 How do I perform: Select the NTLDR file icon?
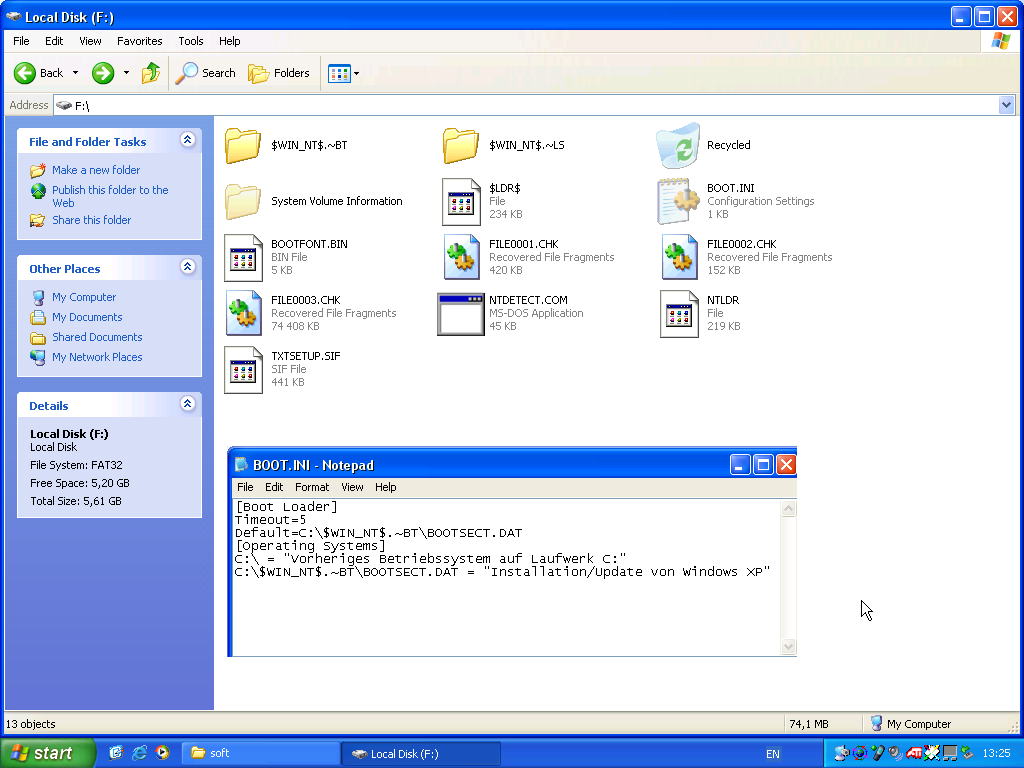point(679,314)
